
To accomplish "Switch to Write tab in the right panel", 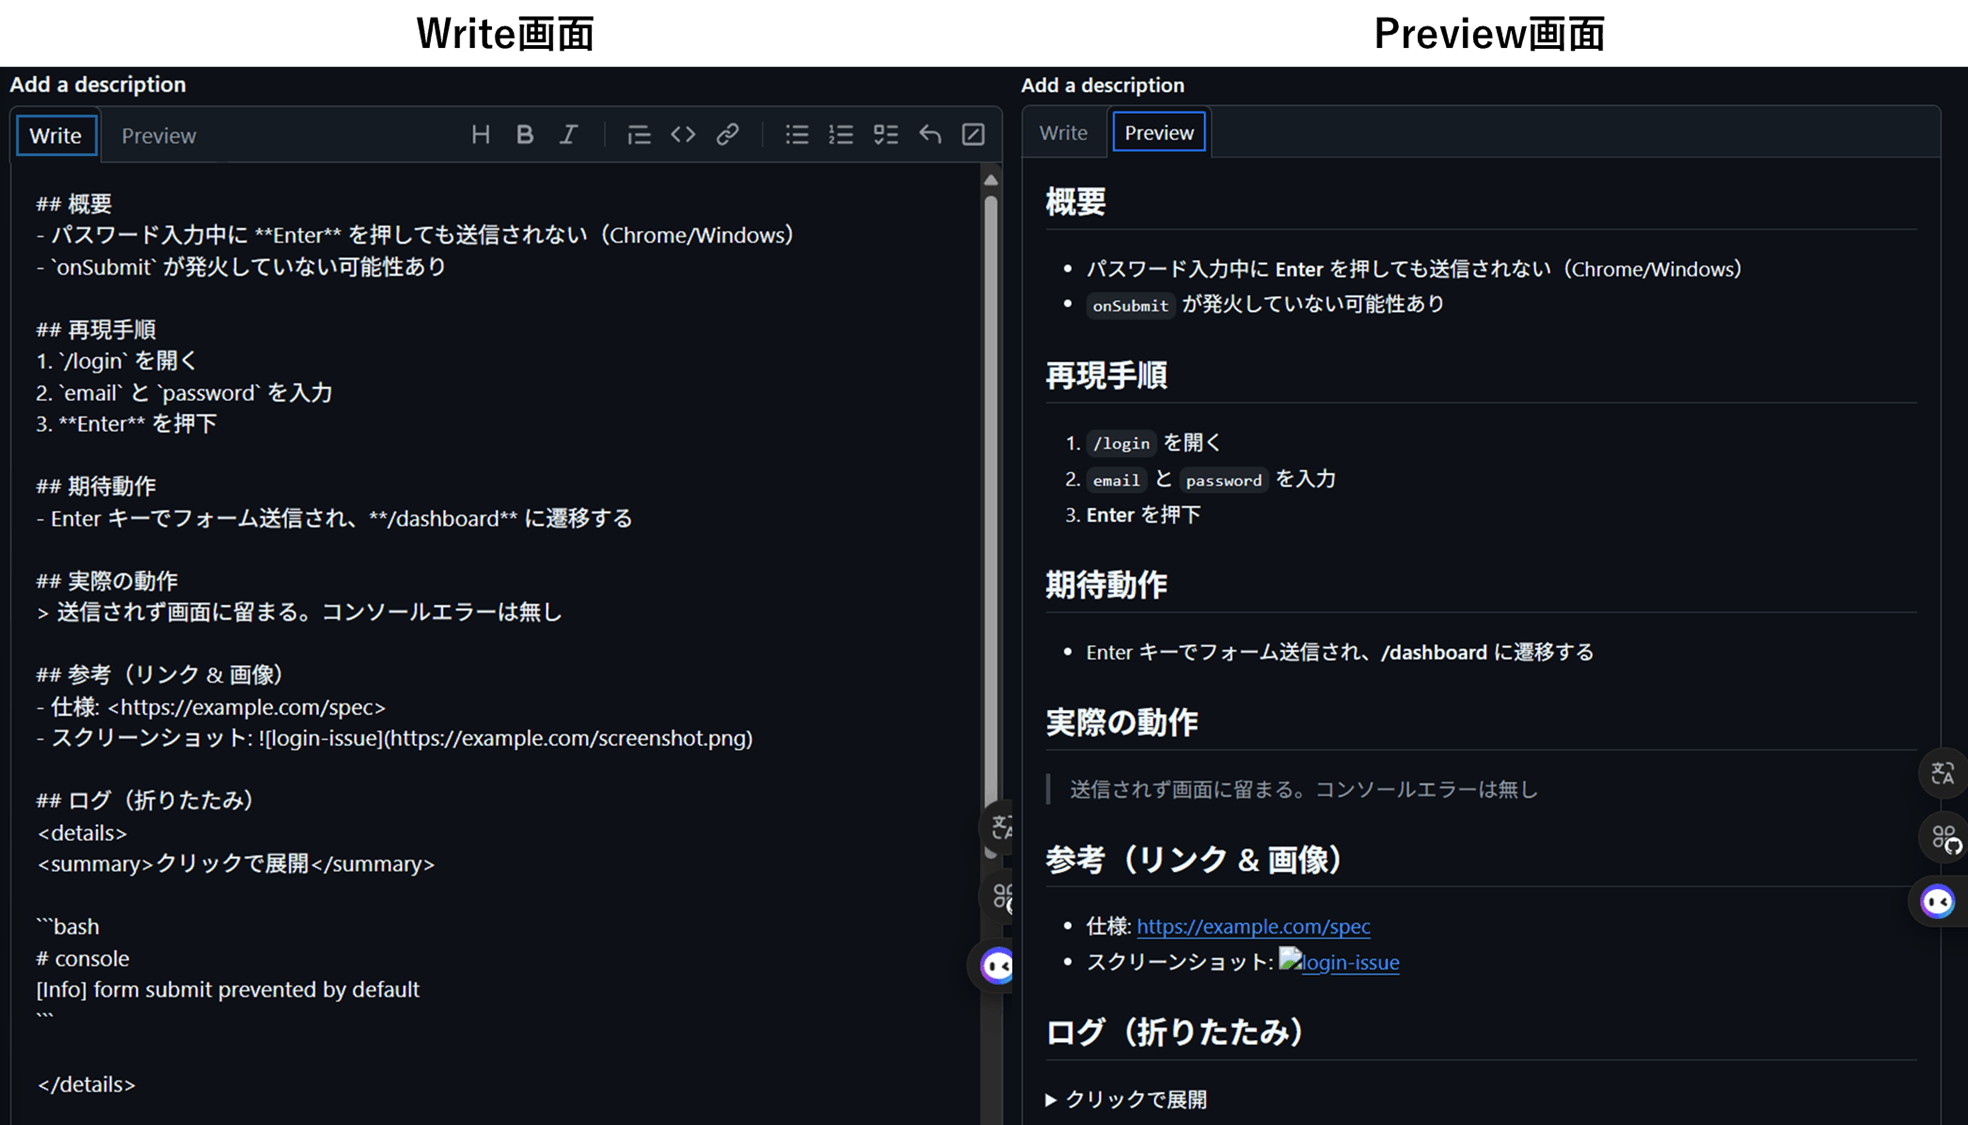I will coord(1063,133).
